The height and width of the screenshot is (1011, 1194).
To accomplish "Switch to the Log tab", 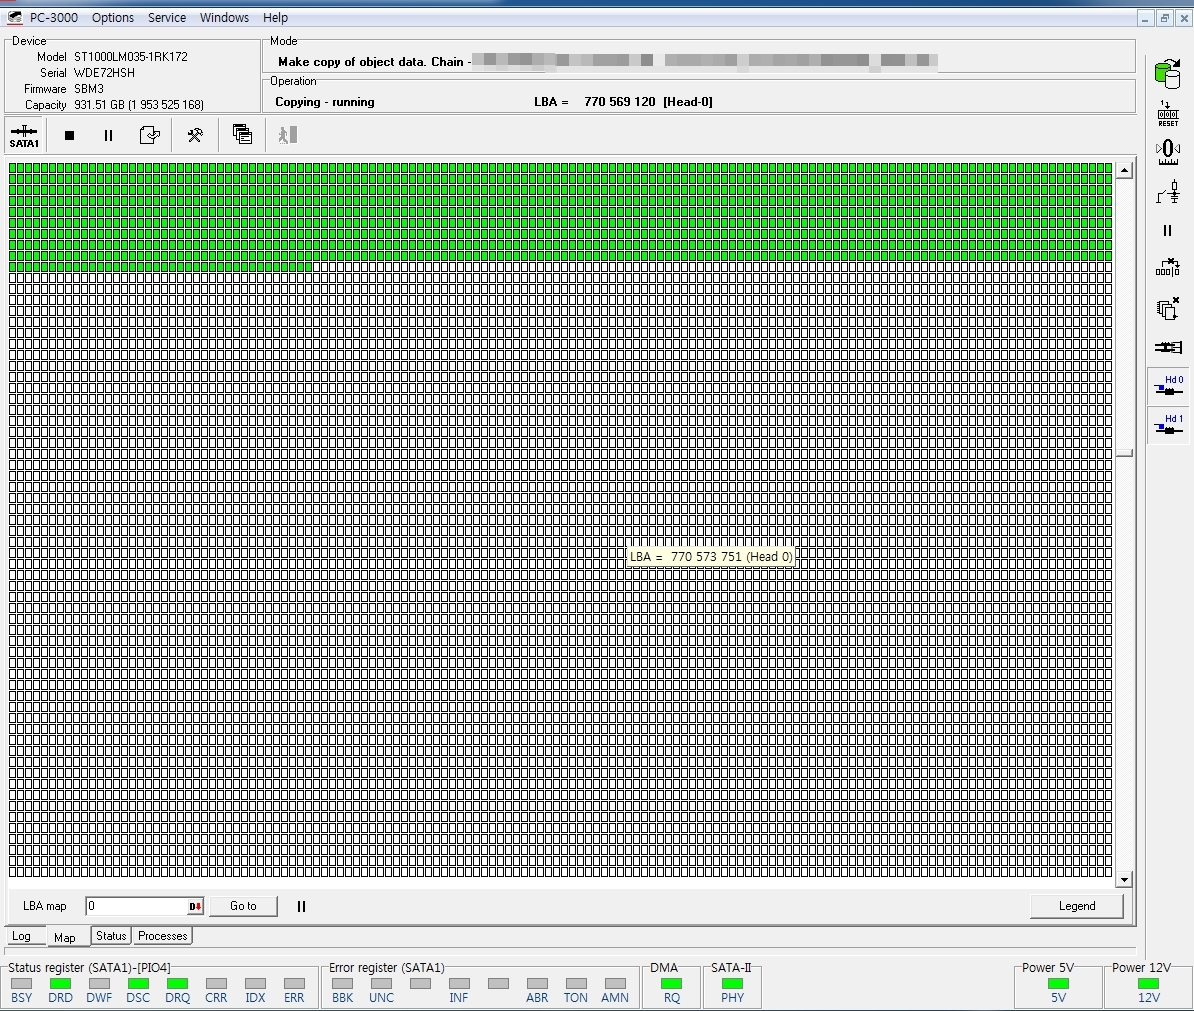I will [21, 936].
